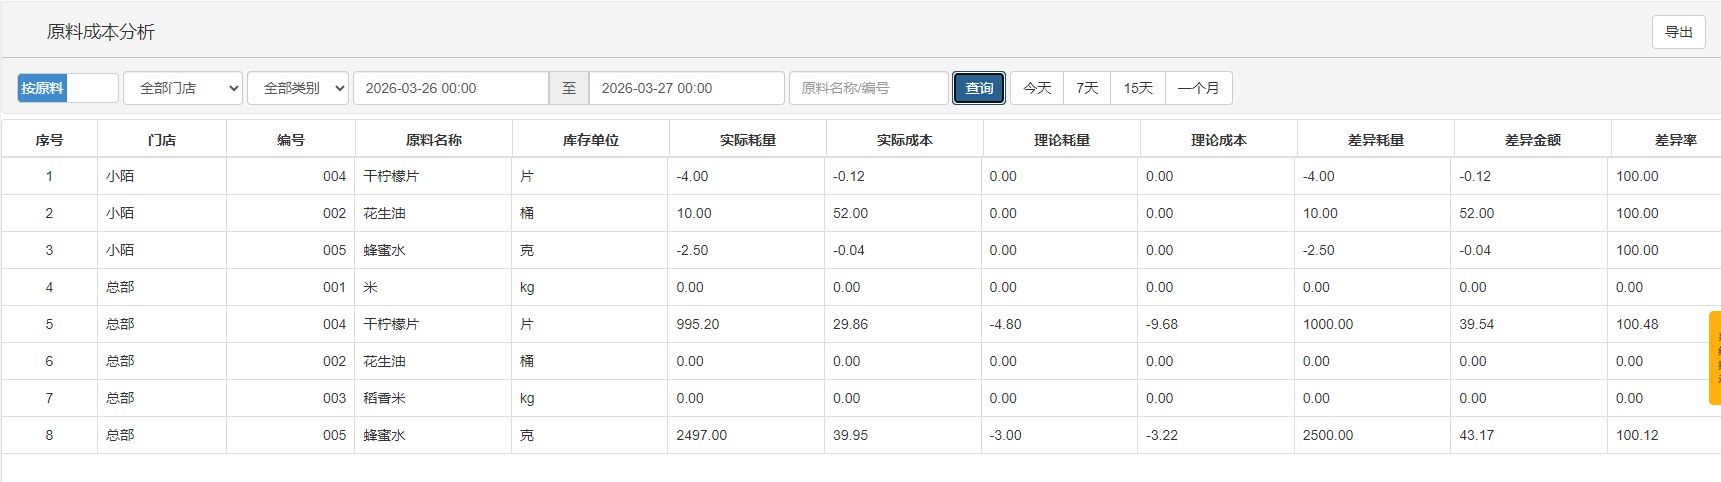Pick the 一个月 quick range
This screenshot has width=1721, height=482.
tap(1198, 88)
